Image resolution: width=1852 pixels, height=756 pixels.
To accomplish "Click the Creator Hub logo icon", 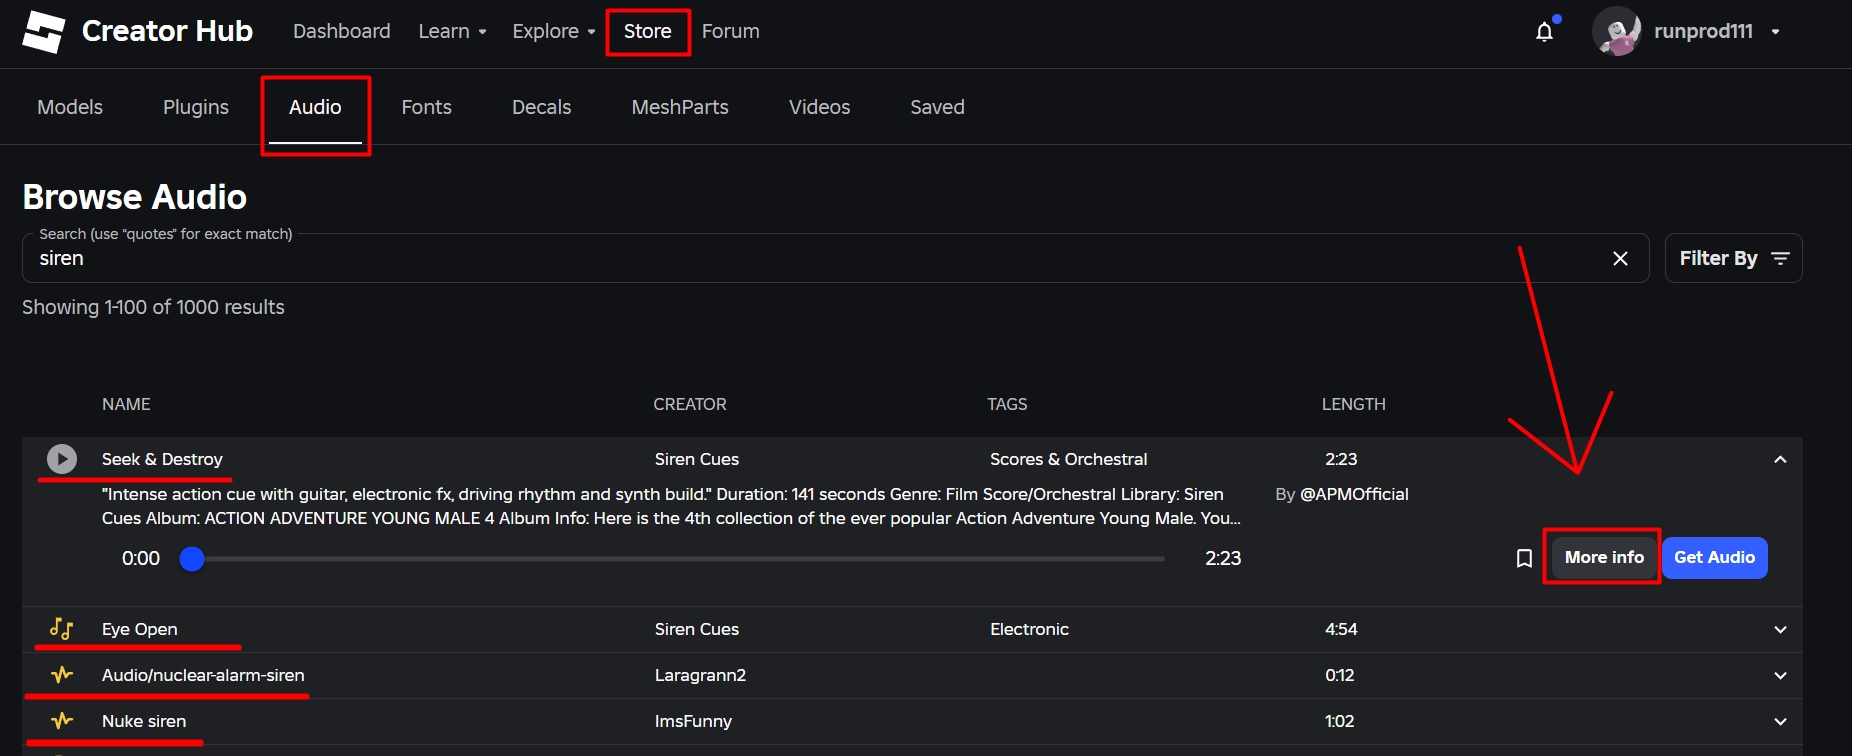I will [43, 32].
